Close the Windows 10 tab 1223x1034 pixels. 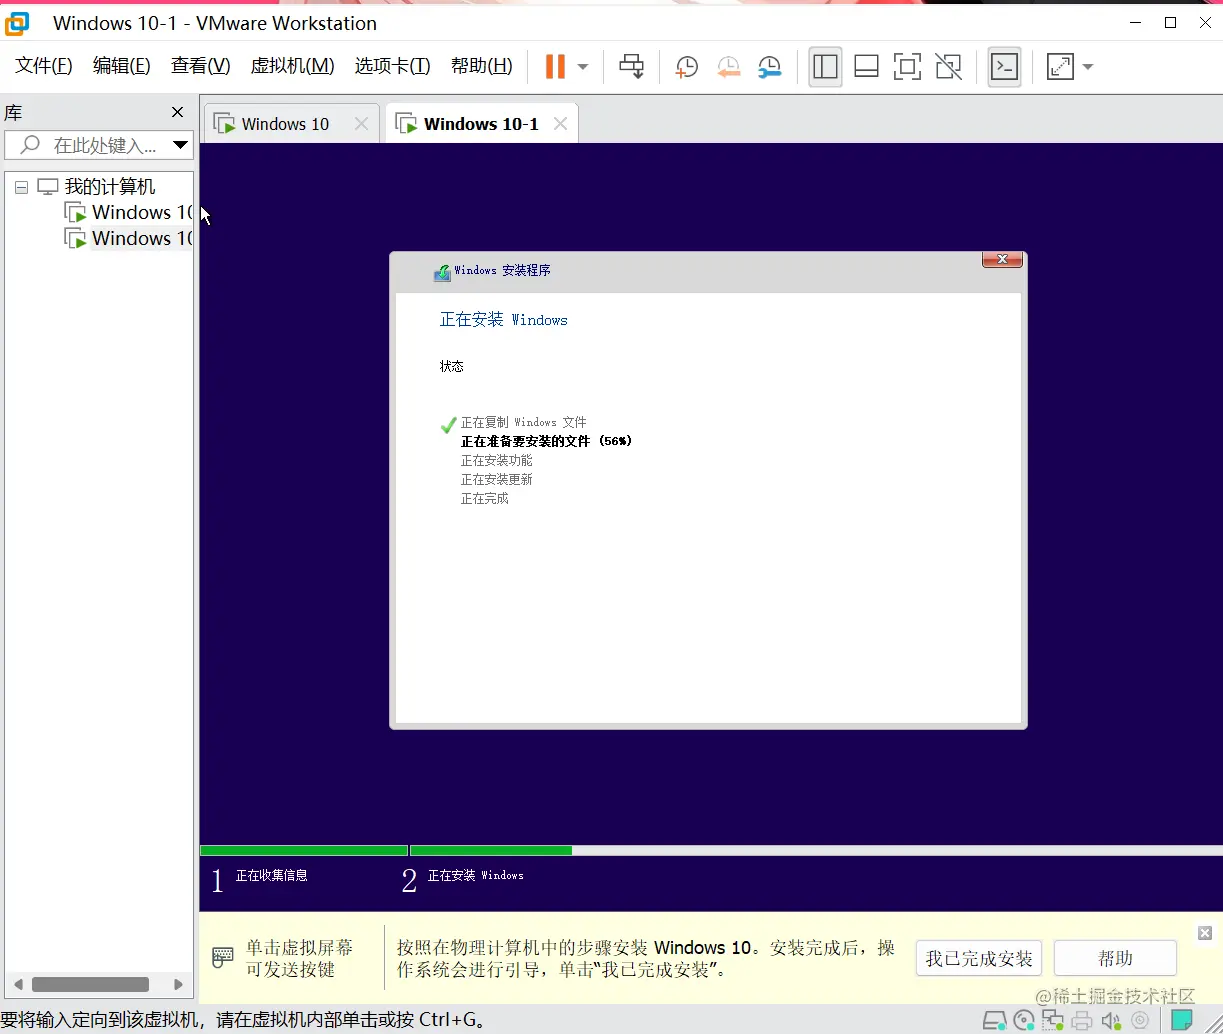click(362, 124)
